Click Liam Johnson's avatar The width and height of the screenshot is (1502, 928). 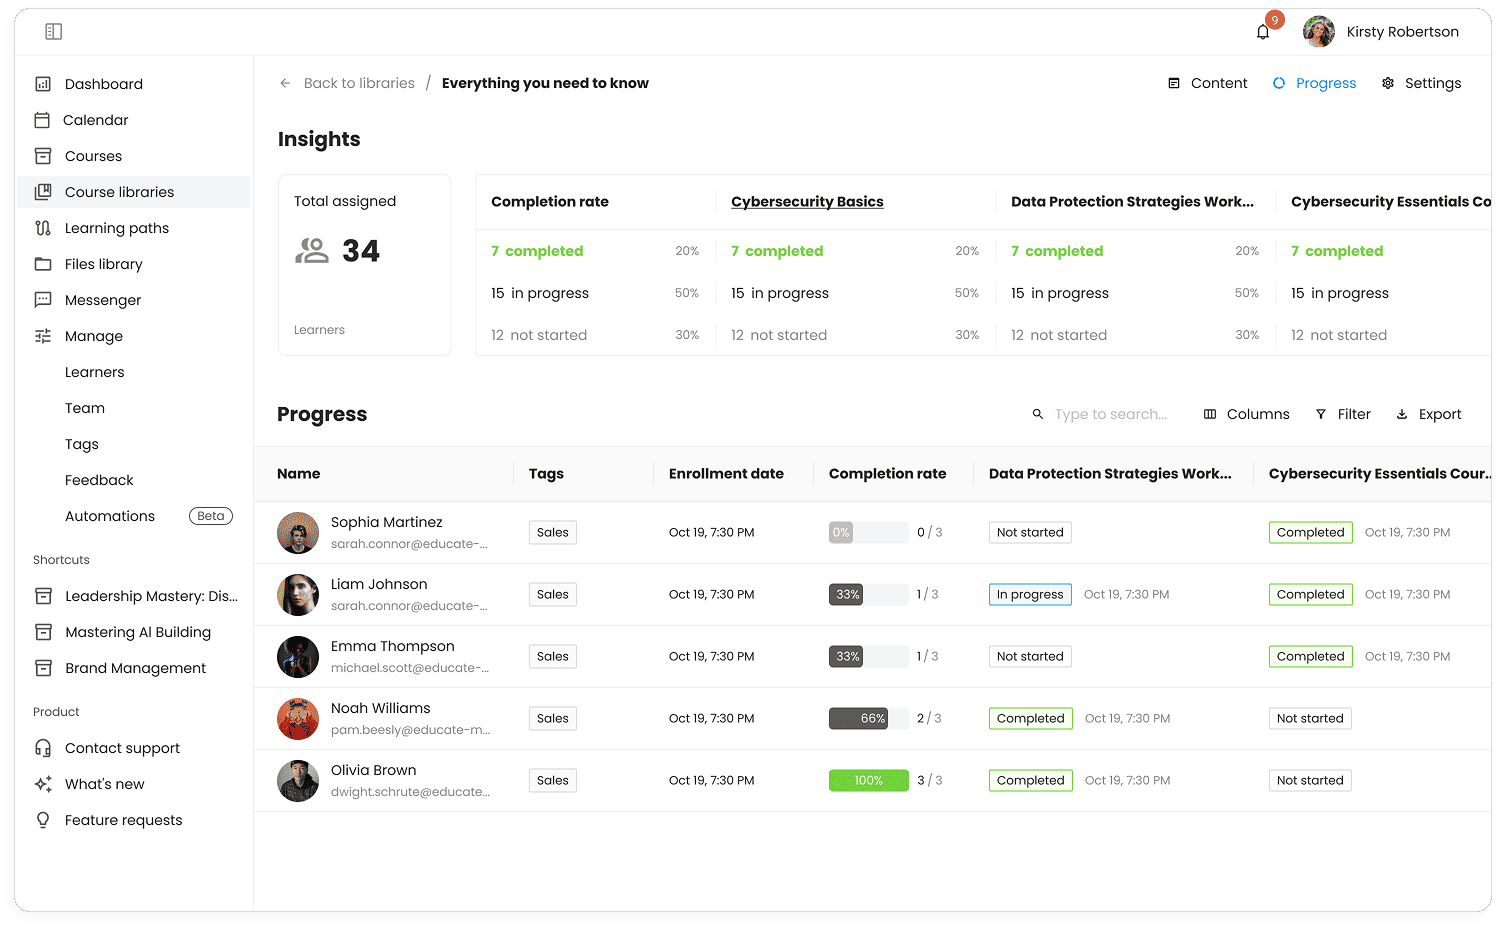pos(298,595)
